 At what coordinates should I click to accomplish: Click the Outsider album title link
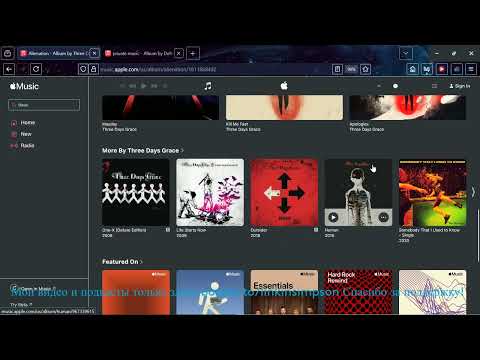click(x=259, y=230)
